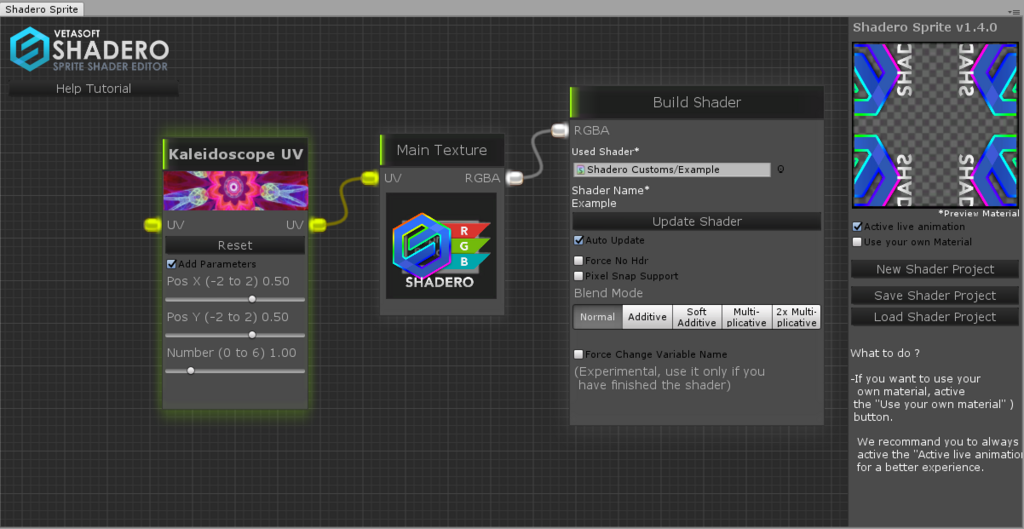
Task: Enable Force Change Variable Name checkbox
Action: coord(579,355)
